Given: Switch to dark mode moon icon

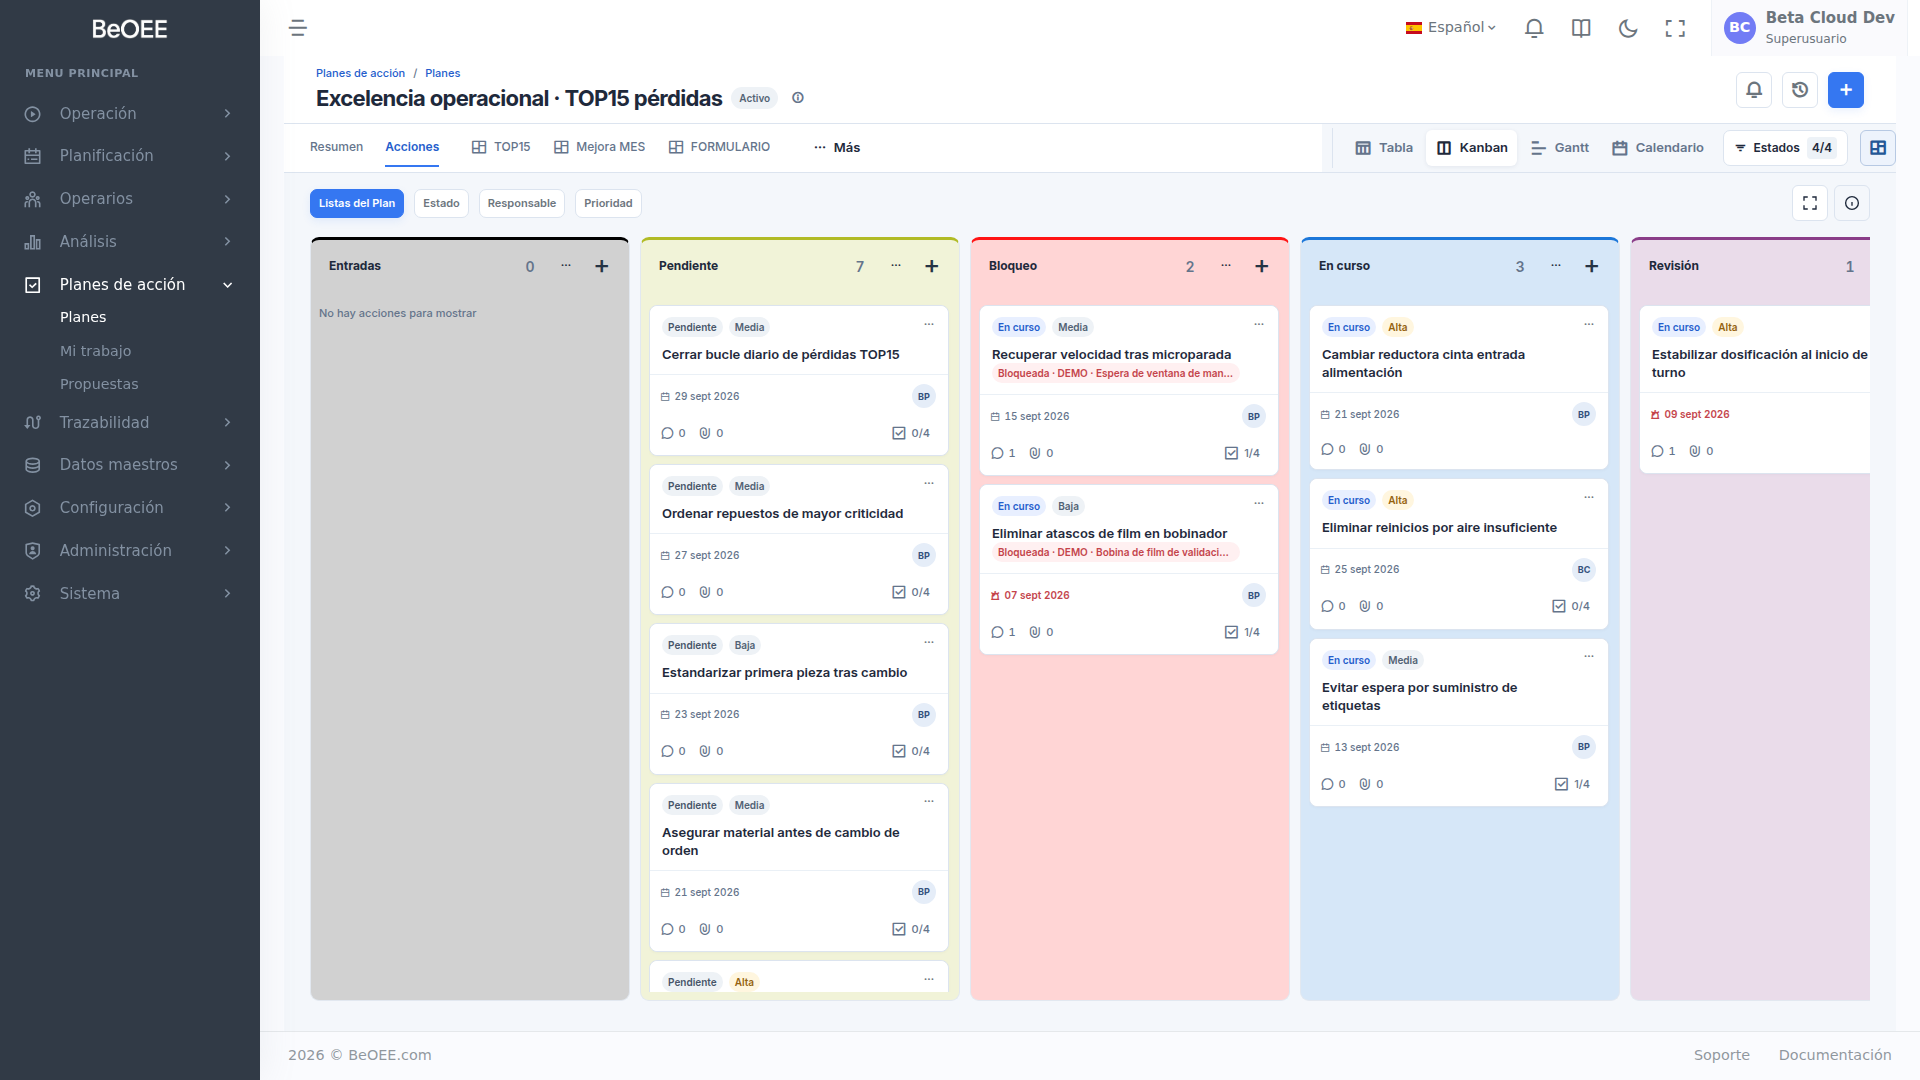Looking at the screenshot, I should point(1628,28).
